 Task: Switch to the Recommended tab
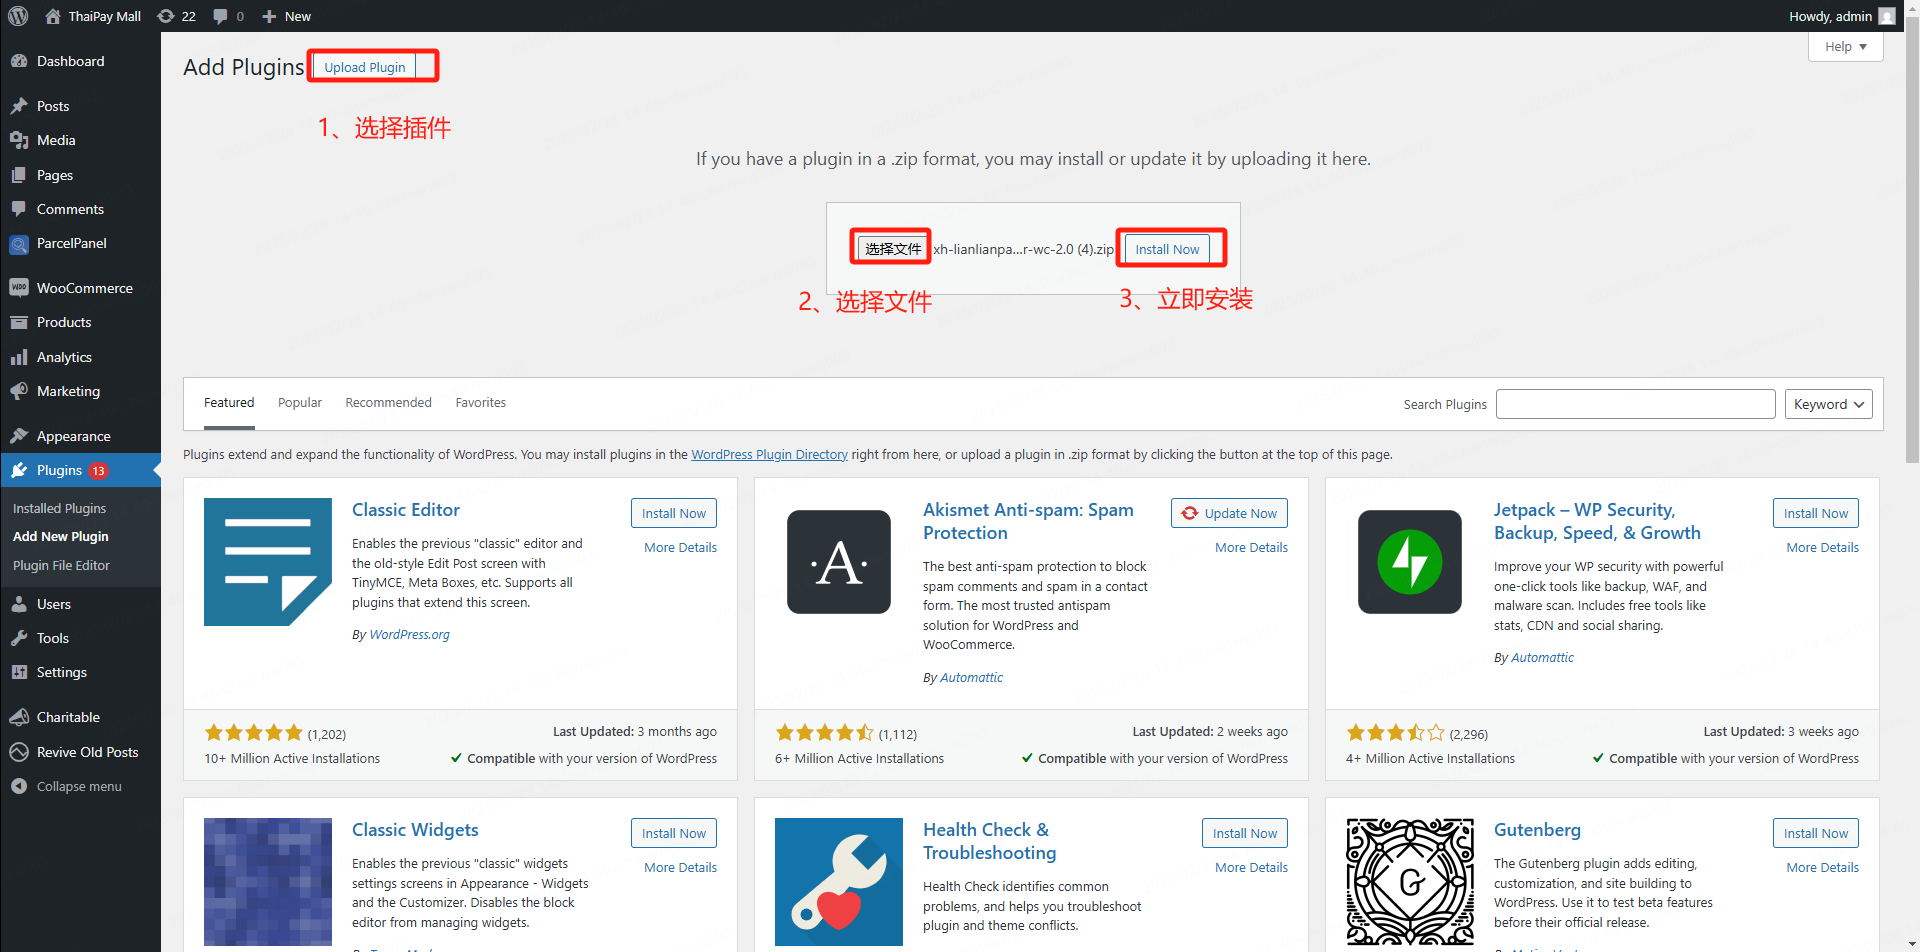388,403
